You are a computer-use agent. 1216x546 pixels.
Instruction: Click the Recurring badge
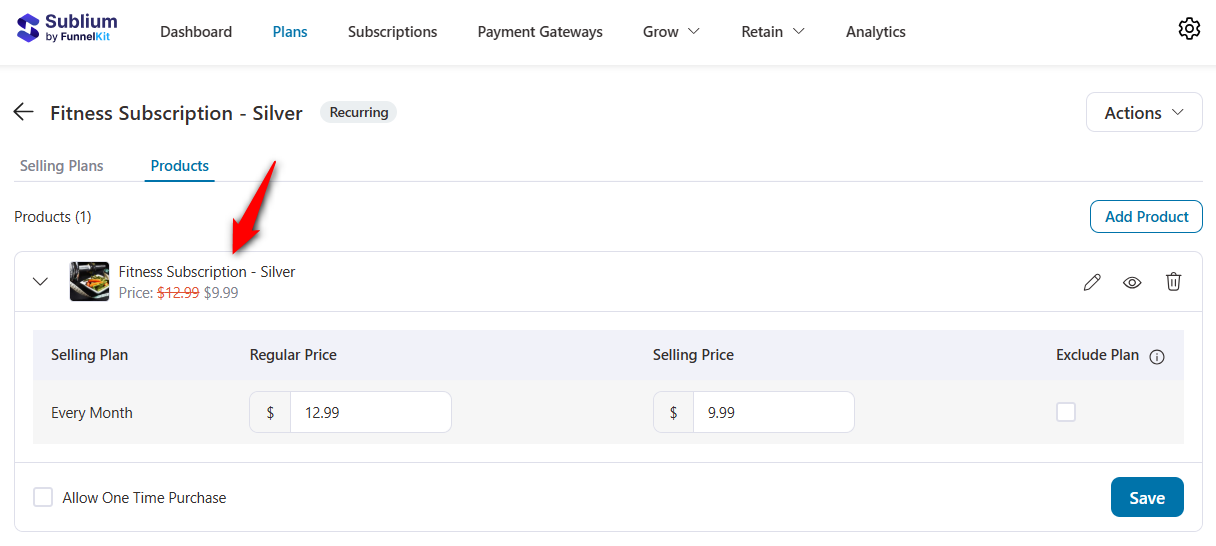(x=358, y=113)
